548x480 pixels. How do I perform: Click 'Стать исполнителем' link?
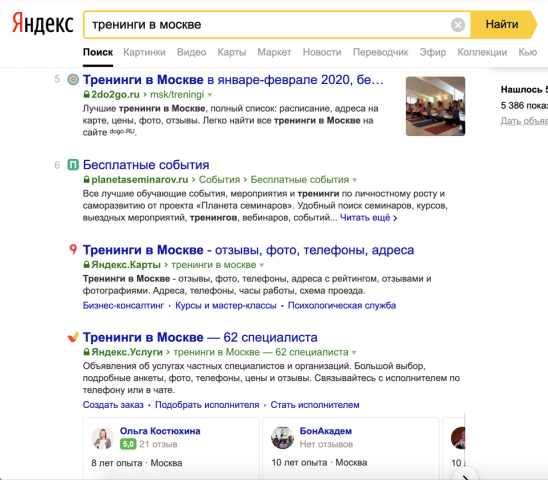pyautogui.click(x=315, y=405)
